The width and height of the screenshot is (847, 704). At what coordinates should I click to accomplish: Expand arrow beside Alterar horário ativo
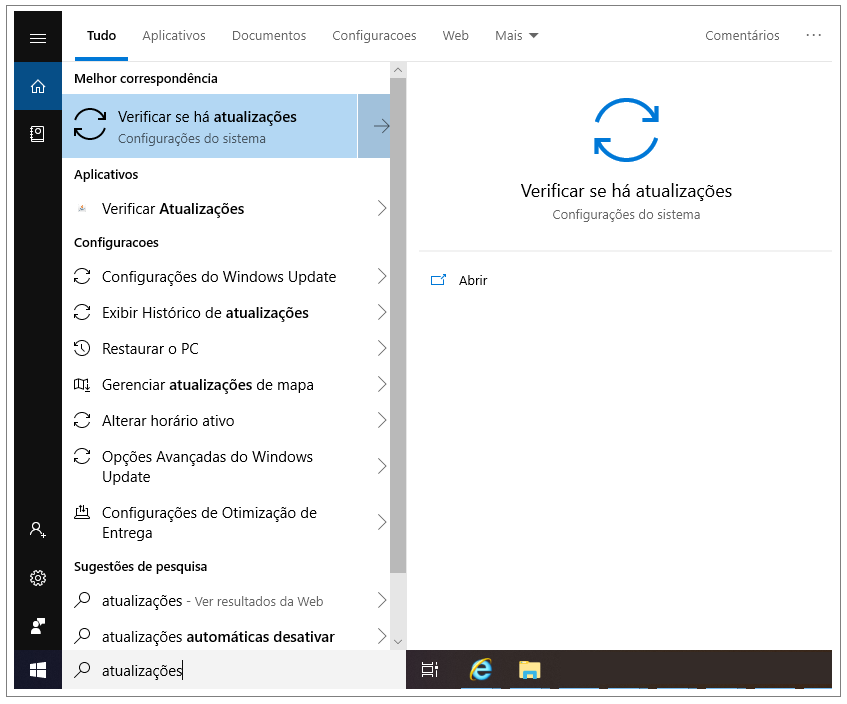[381, 421]
